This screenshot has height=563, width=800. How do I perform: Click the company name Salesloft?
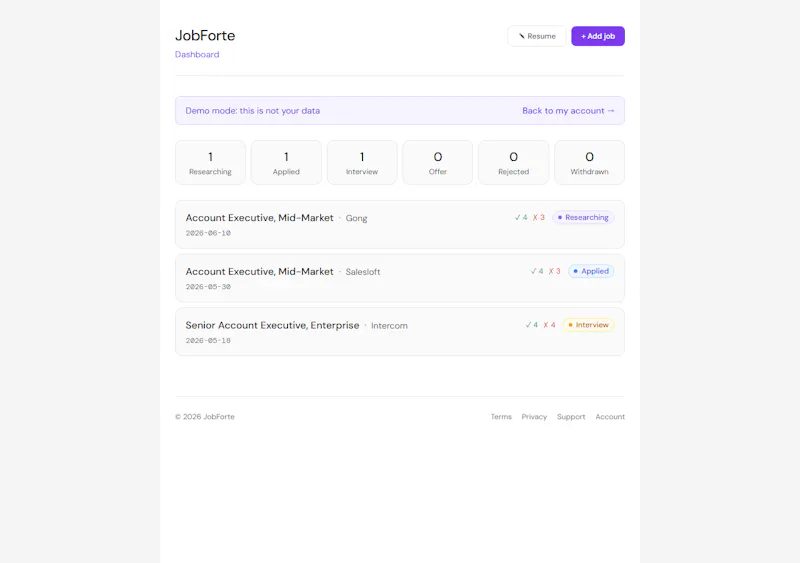(x=363, y=272)
